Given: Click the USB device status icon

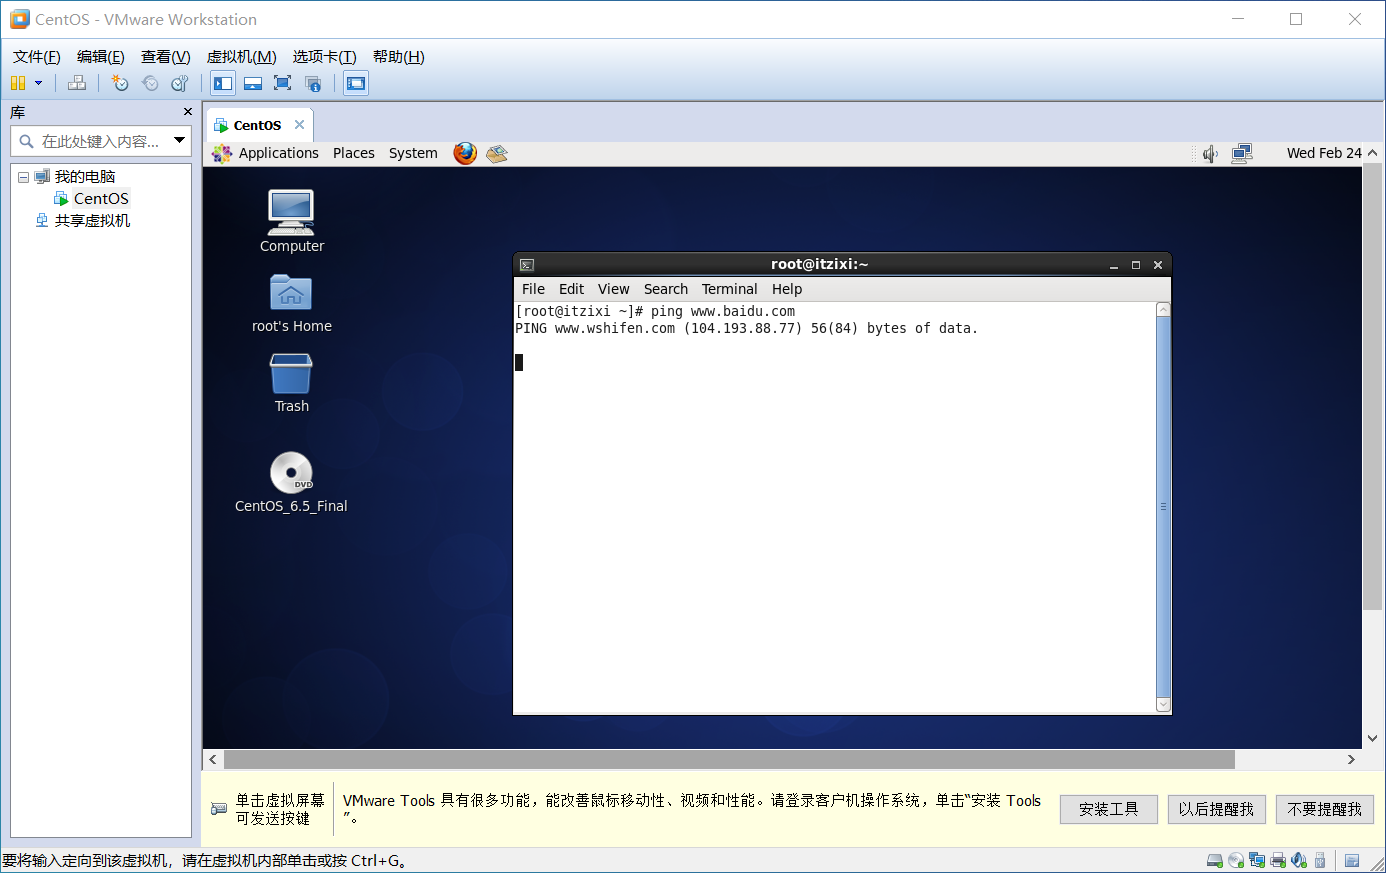Looking at the screenshot, I should click(1320, 860).
